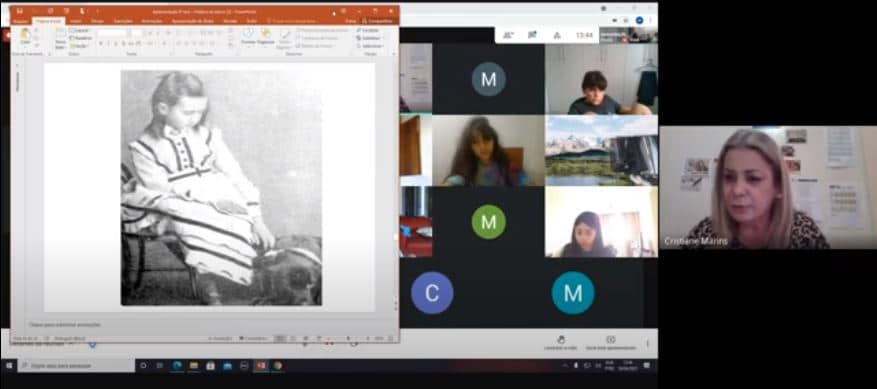Click the Você está apresentando button
This screenshot has width=877, height=389.
(x=611, y=343)
